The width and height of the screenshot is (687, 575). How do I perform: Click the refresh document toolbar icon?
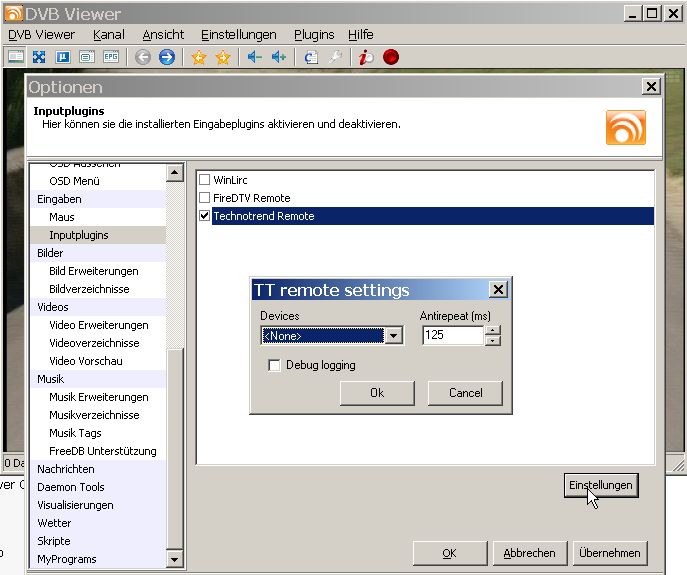pyautogui.click(x=311, y=57)
